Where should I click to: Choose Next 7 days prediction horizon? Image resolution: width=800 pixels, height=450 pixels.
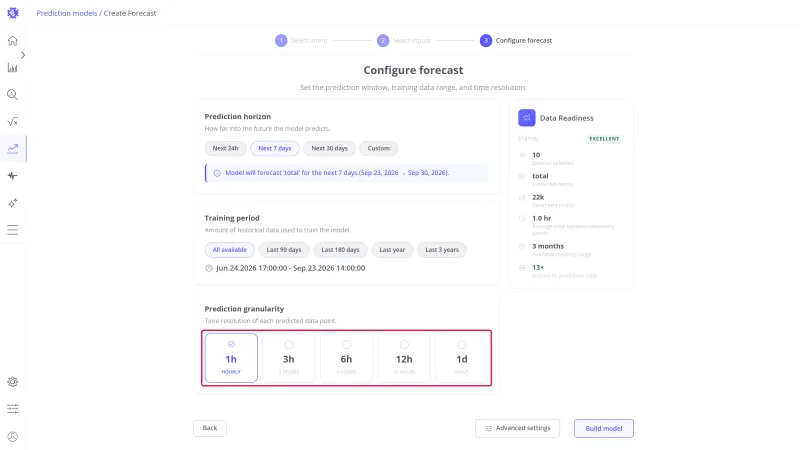tap(274, 148)
